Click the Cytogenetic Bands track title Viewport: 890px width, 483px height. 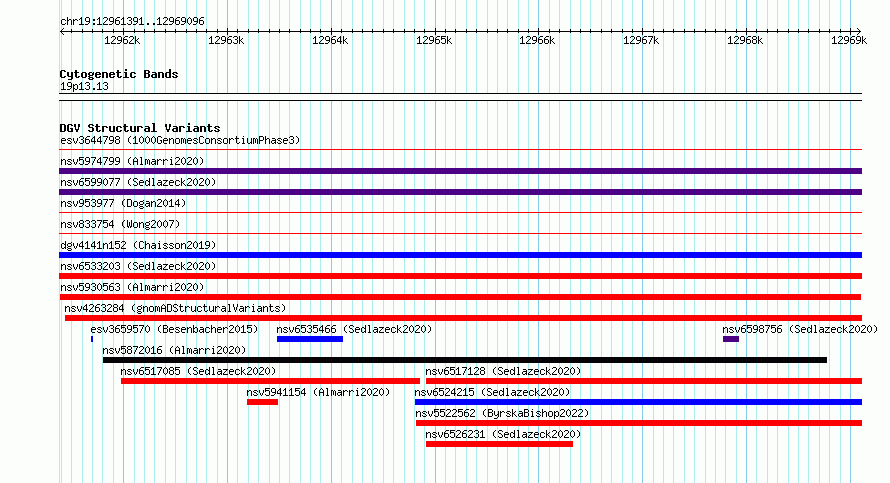[119, 74]
